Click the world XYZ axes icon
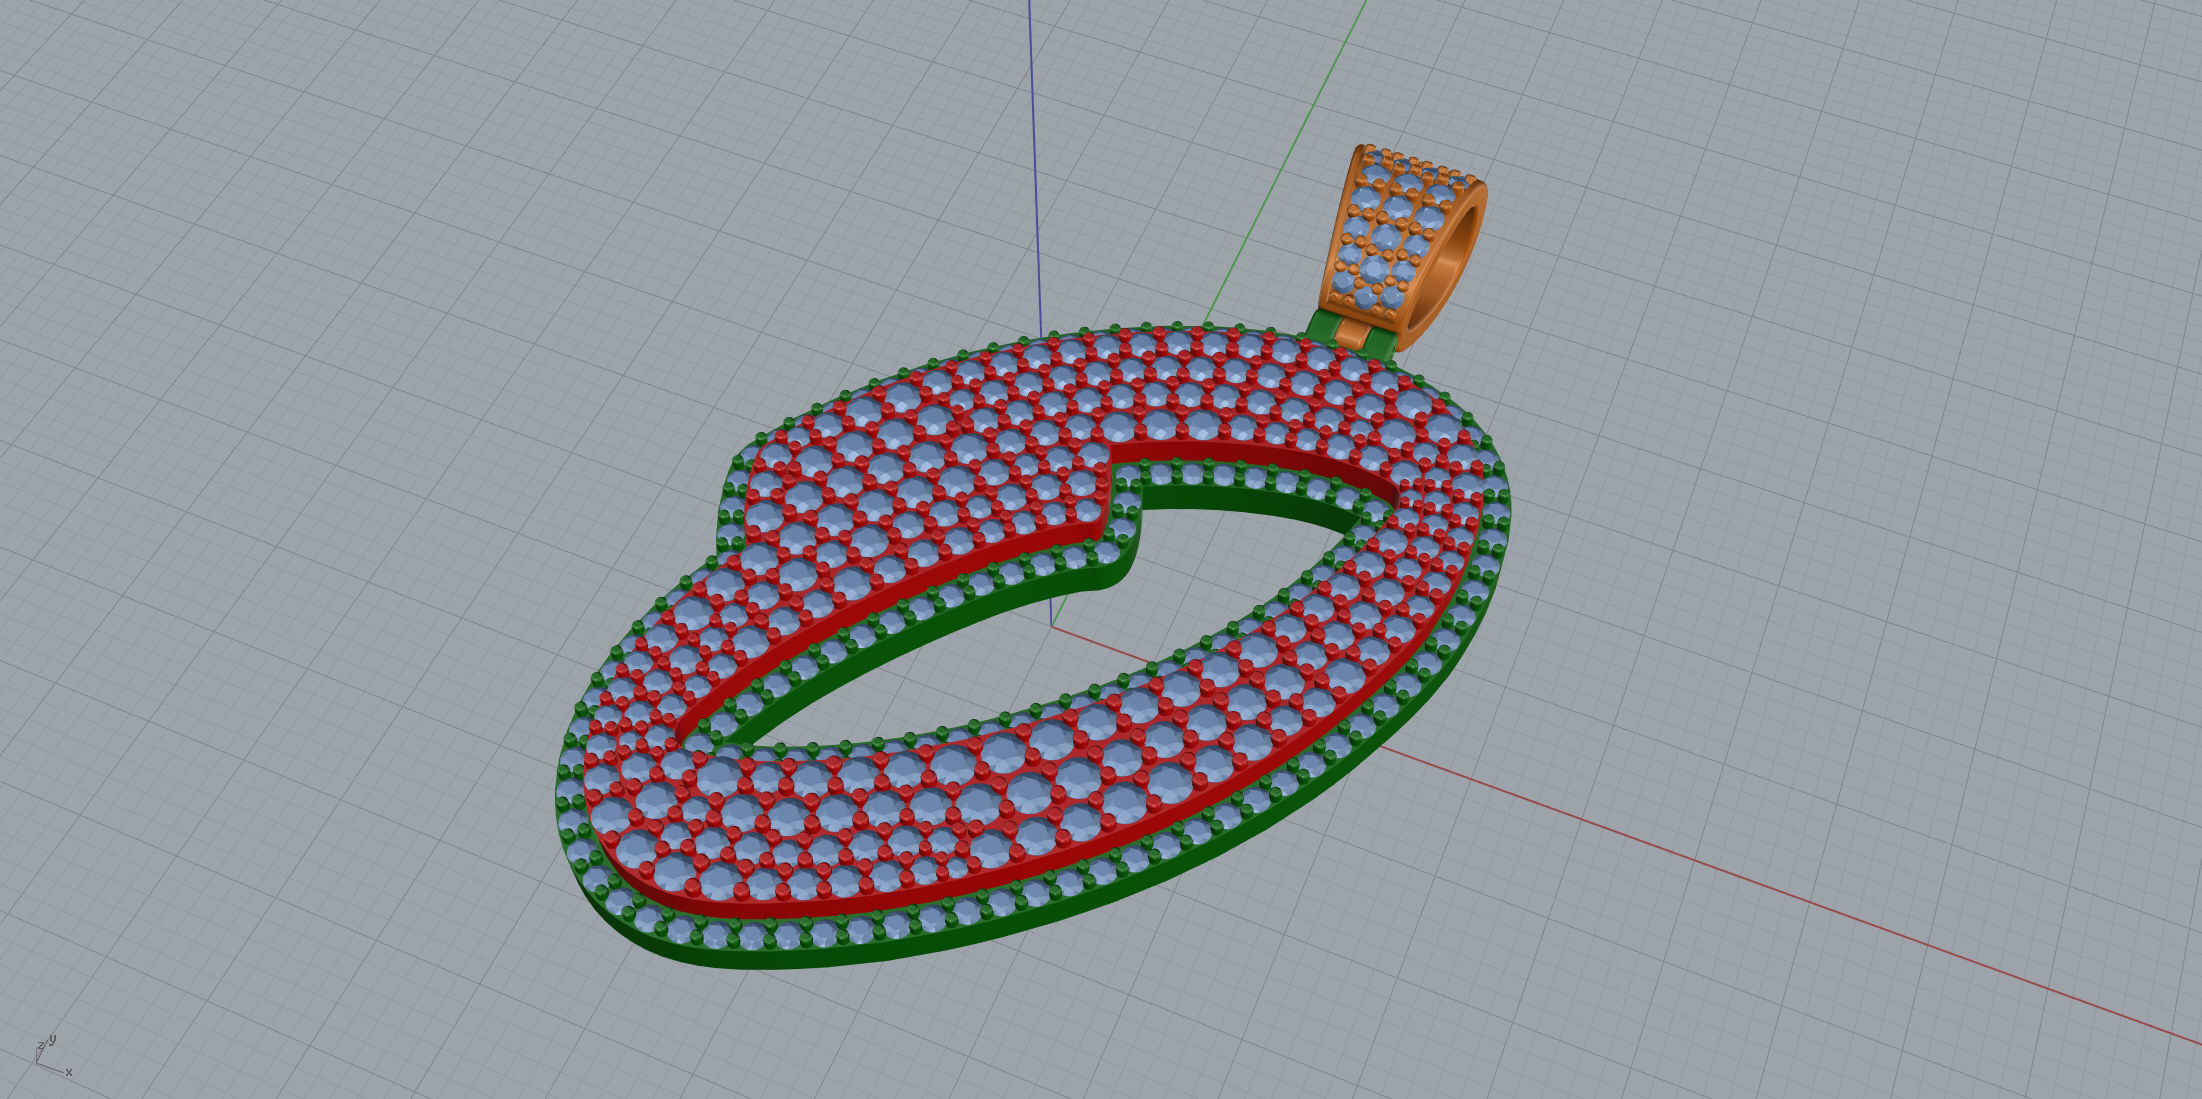 click(x=52, y=1056)
